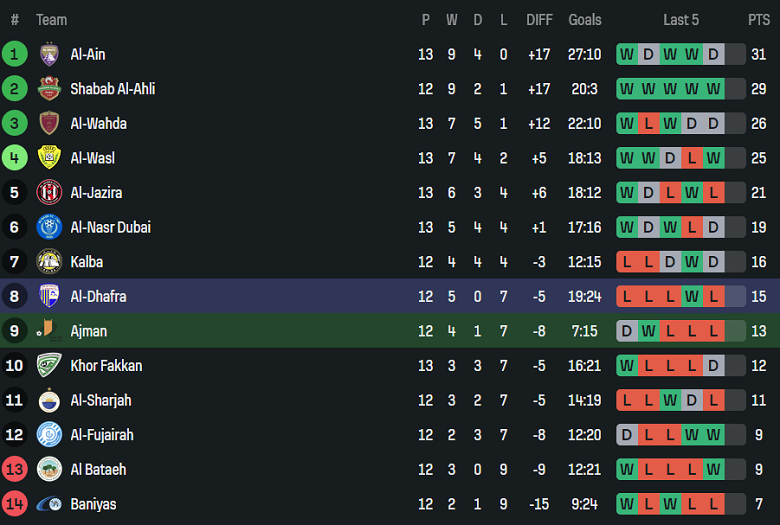
Task: Click the Kalba team crest
Action: click(x=49, y=262)
